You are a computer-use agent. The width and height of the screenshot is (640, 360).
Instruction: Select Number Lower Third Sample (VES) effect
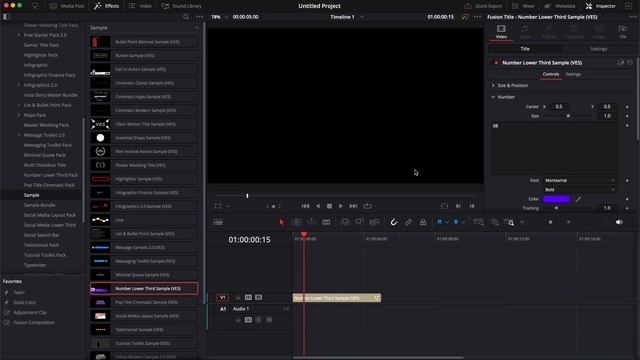(x=144, y=289)
